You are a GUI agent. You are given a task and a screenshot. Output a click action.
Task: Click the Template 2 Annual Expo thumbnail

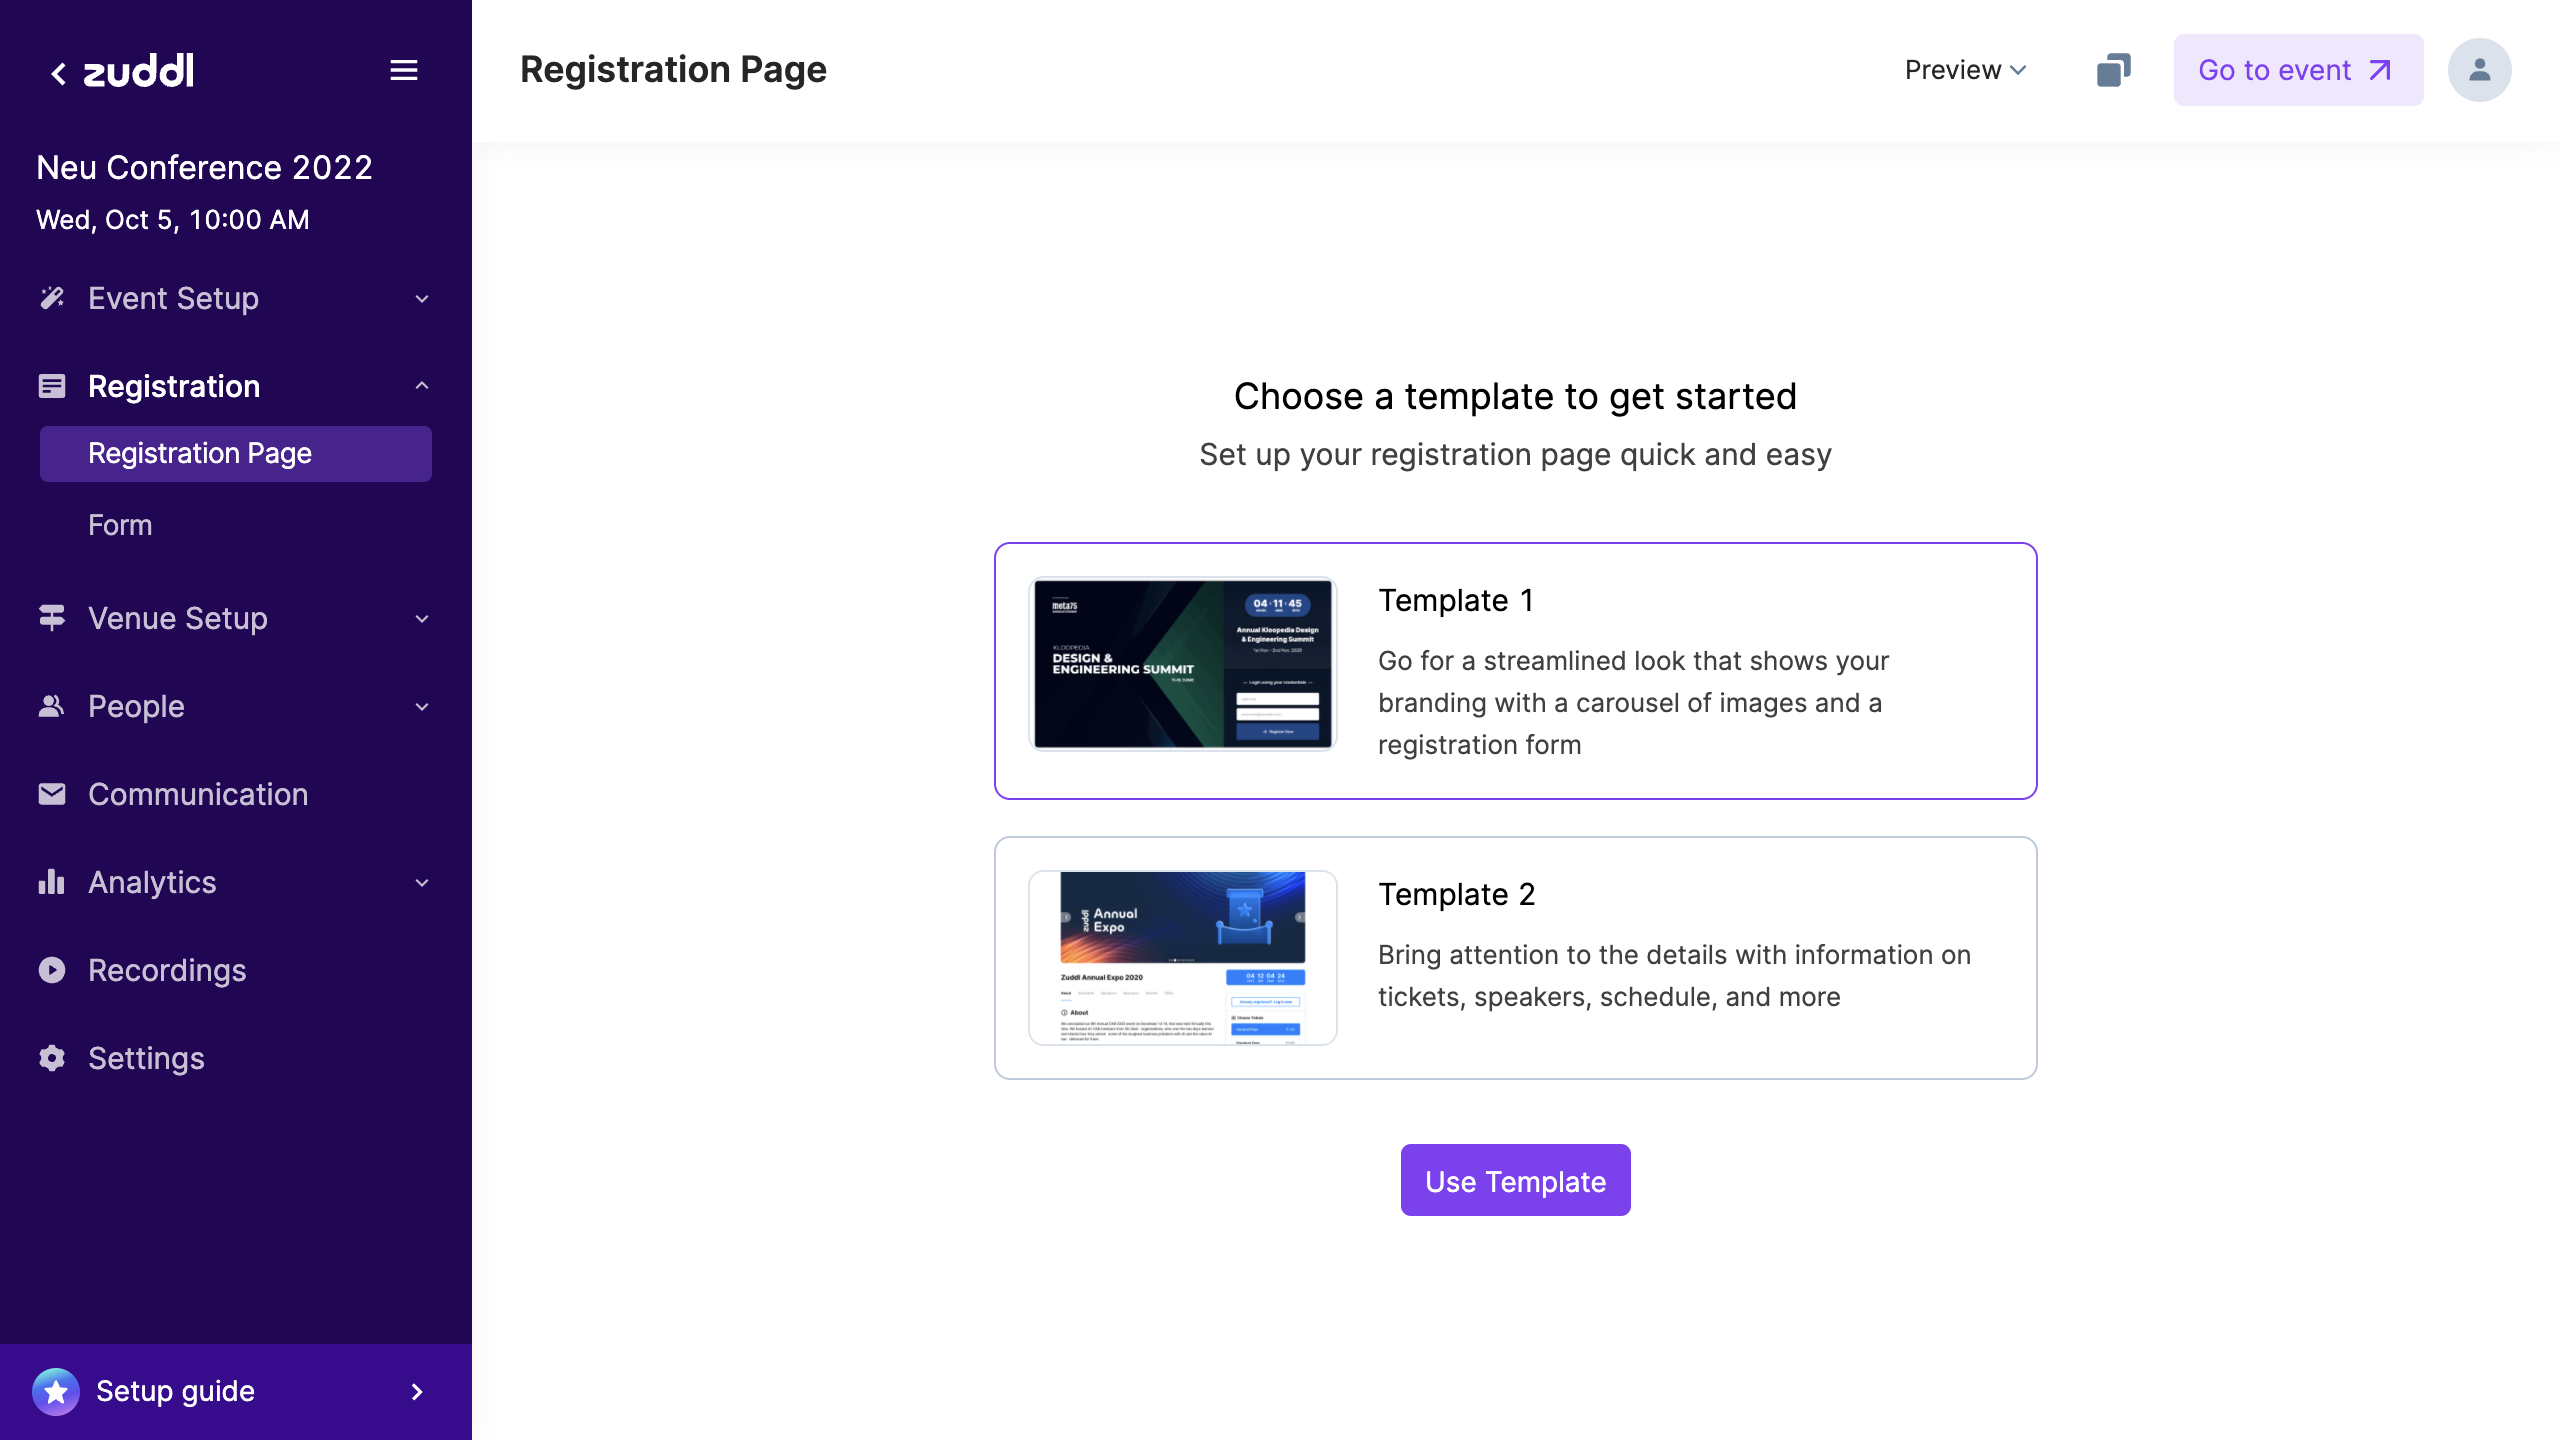coord(1182,957)
